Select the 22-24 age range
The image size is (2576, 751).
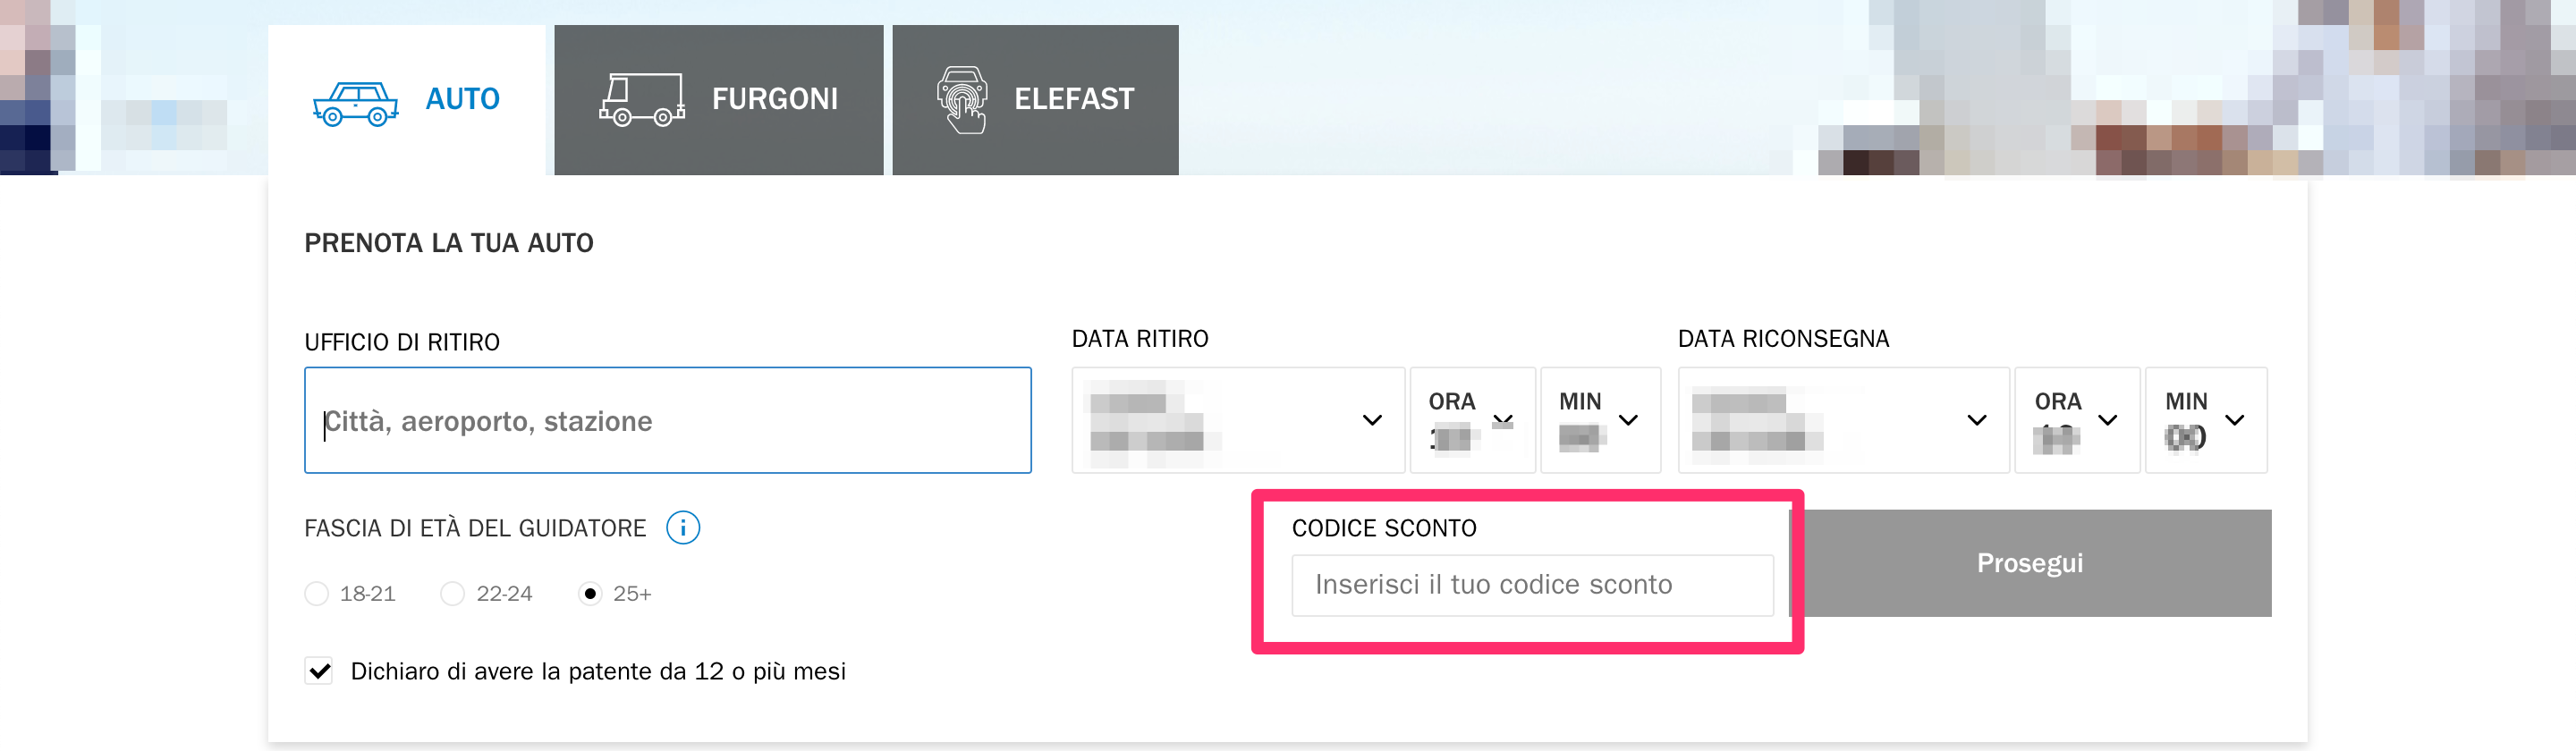(x=453, y=594)
